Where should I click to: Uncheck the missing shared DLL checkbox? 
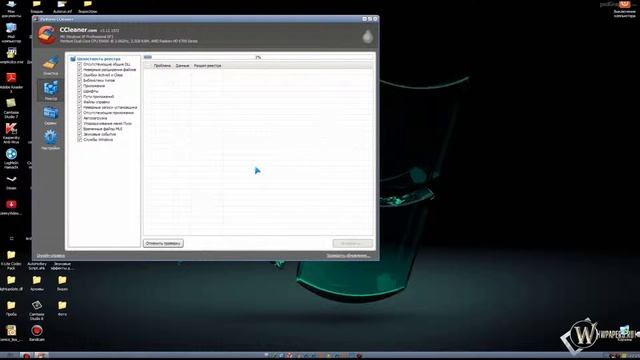click(x=80, y=64)
